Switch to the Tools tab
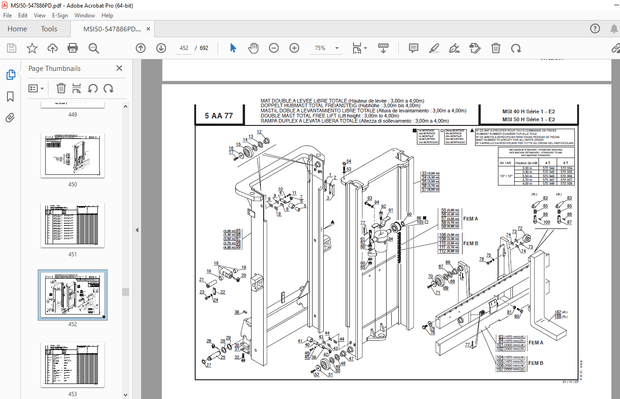Viewport: 620px width, 399px height. pyautogui.click(x=49, y=29)
